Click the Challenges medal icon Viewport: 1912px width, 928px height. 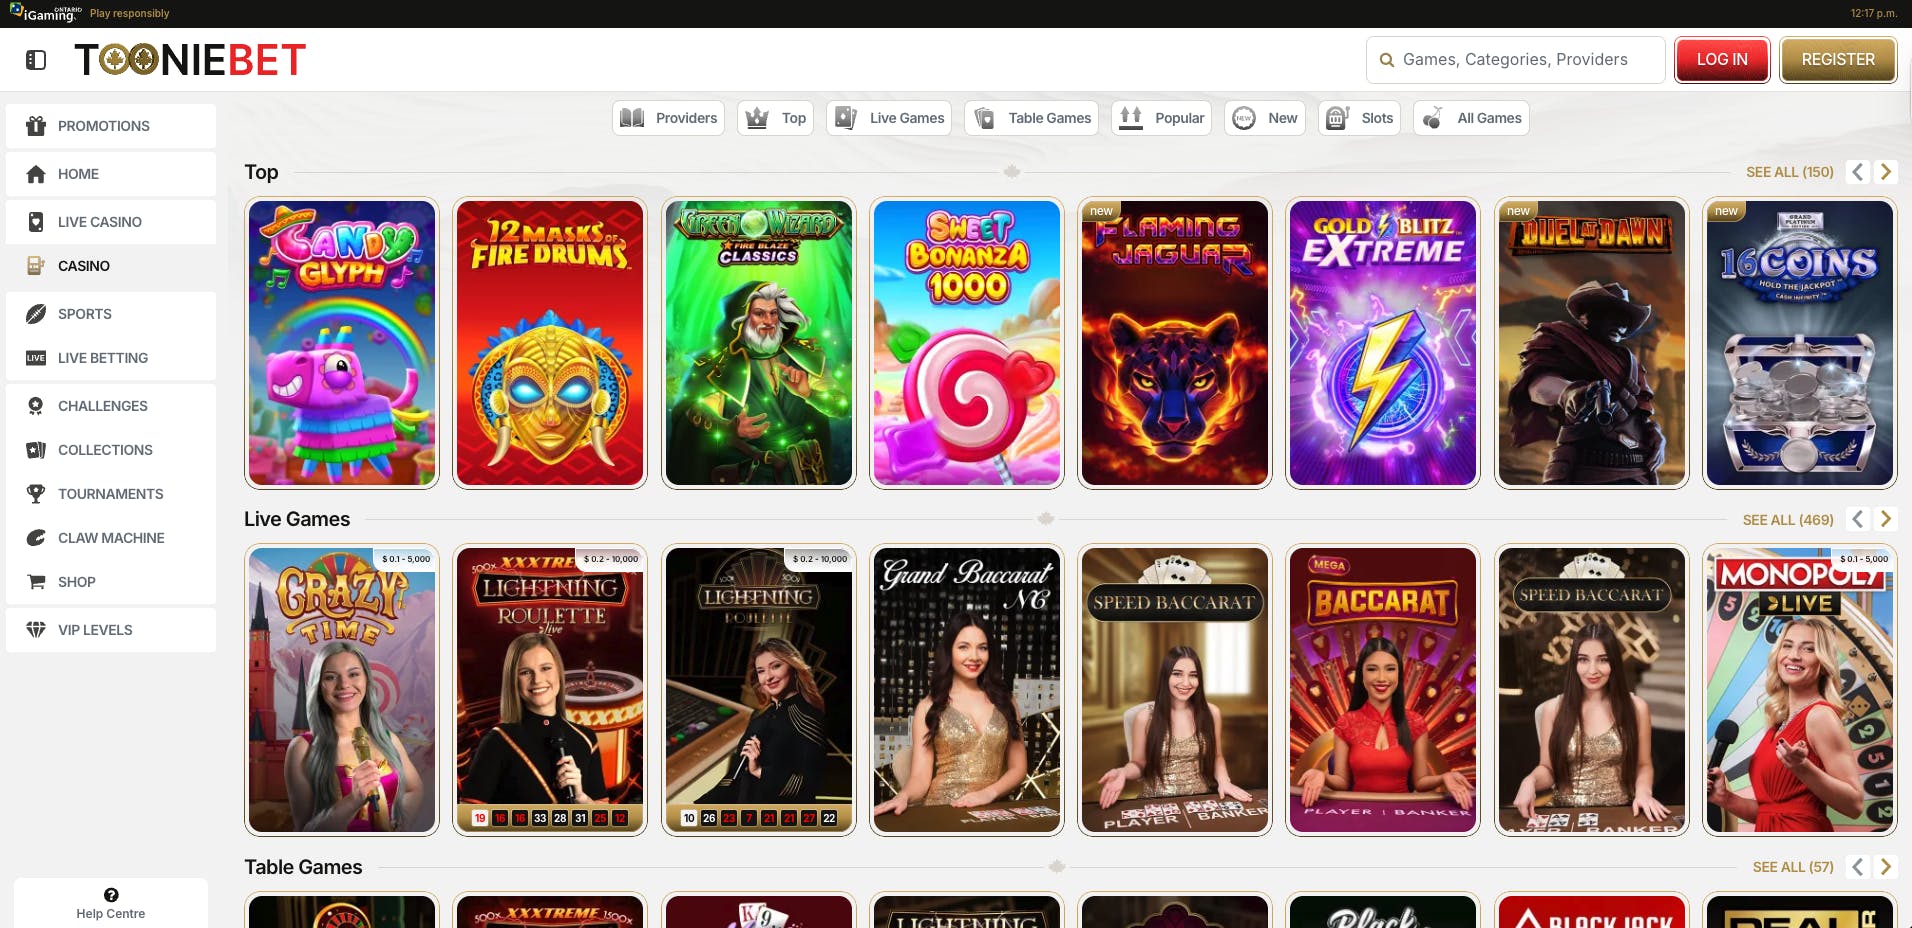(x=36, y=406)
